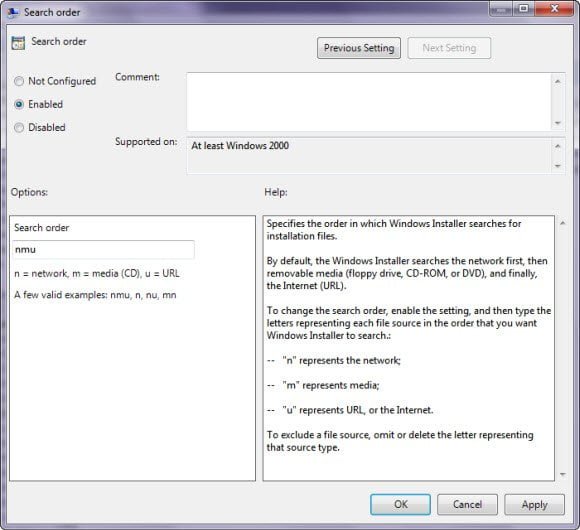Select the Enabled radio button

click(19, 104)
